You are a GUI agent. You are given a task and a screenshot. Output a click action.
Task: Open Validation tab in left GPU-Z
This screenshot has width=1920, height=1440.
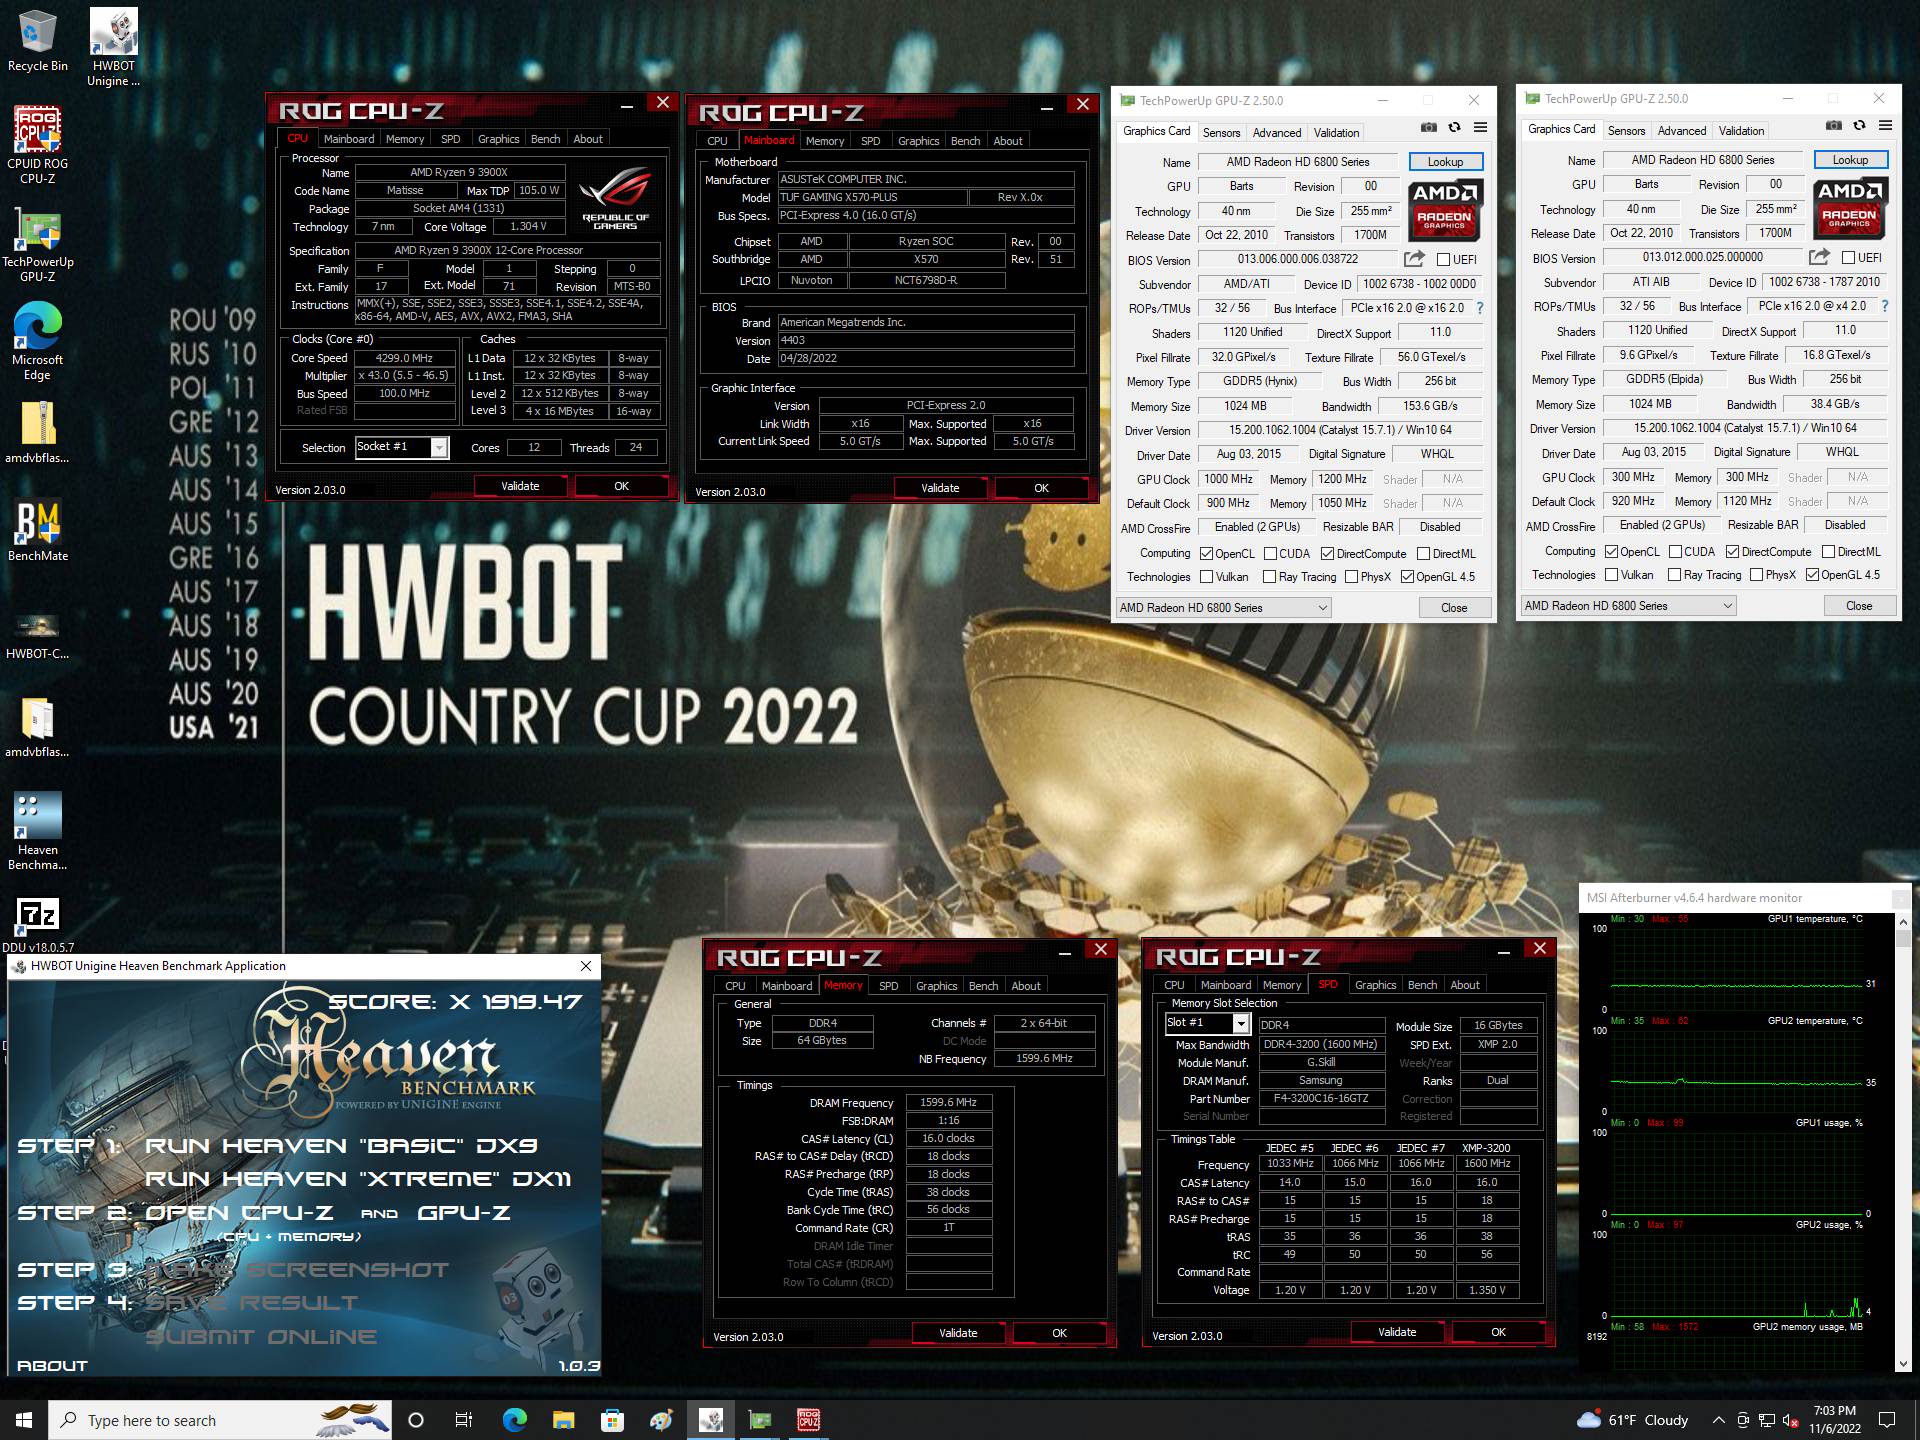click(x=1336, y=132)
